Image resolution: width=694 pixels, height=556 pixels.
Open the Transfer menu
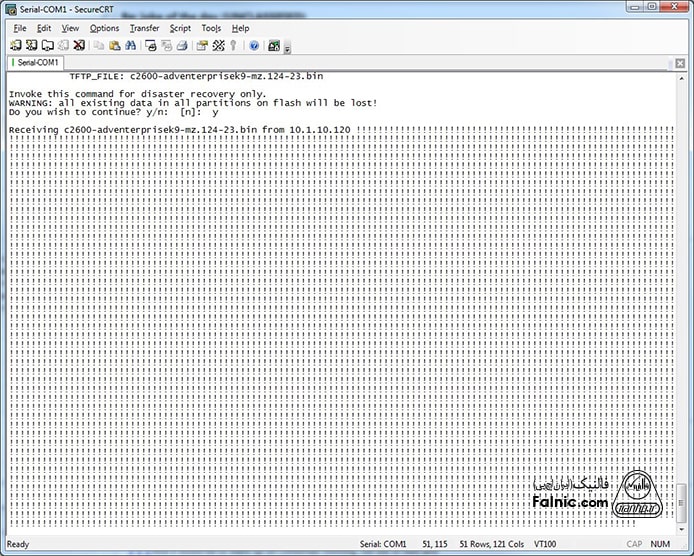pyautogui.click(x=144, y=28)
